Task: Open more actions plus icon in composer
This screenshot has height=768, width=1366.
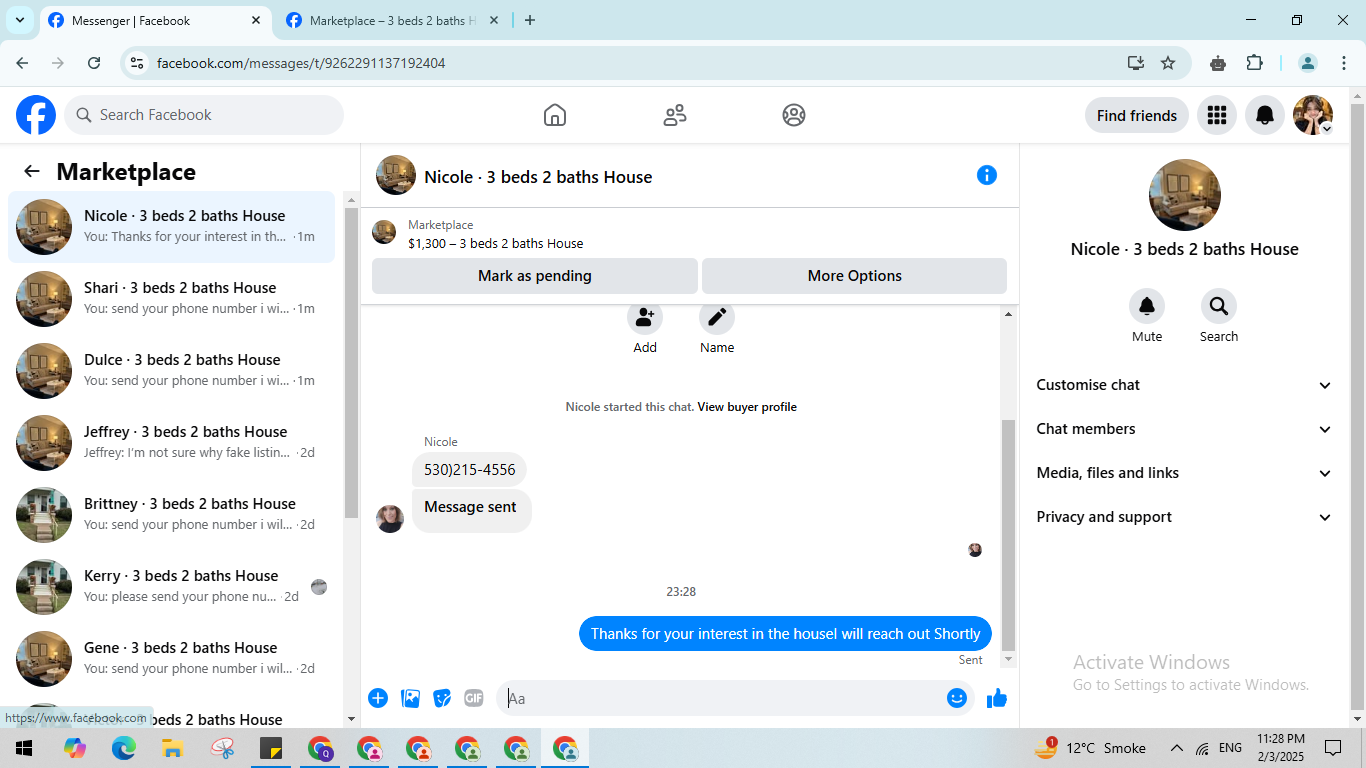Action: click(378, 698)
